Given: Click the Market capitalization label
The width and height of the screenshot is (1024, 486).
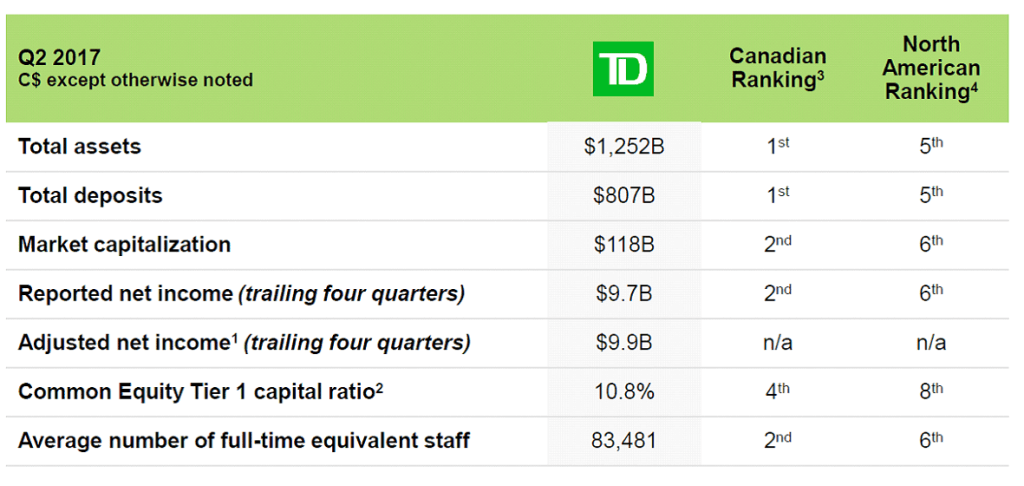Looking at the screenshot, I should [x=124, y=244].
